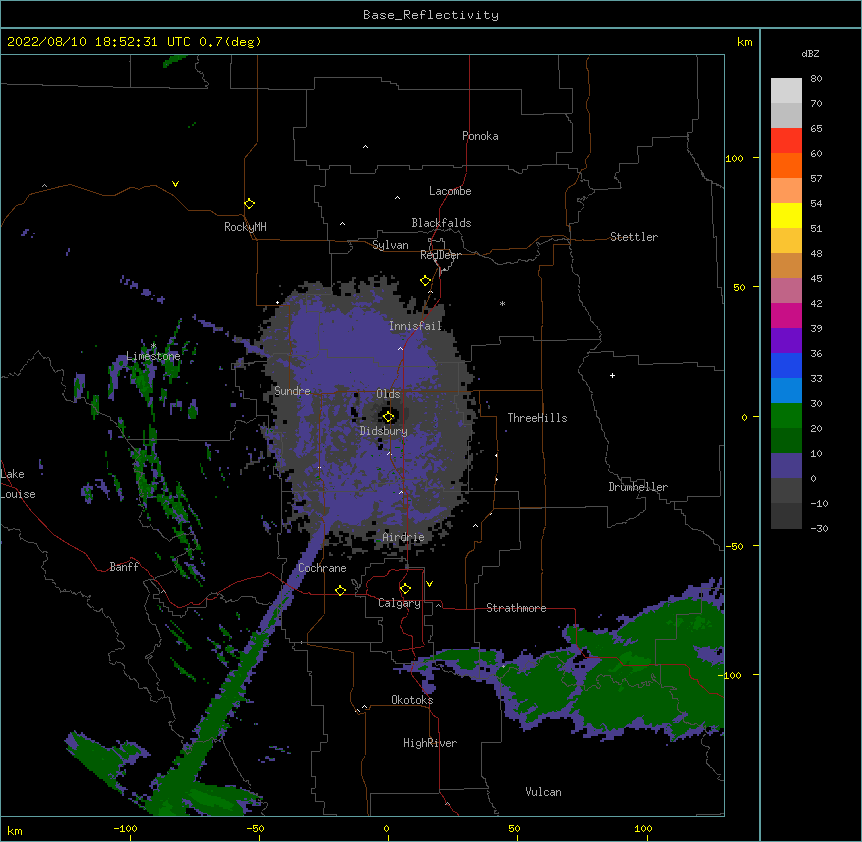Select the purple 36–39 dBZ legend swatch
This screenshot has width=862, height=842.
[x=786, y=341]
